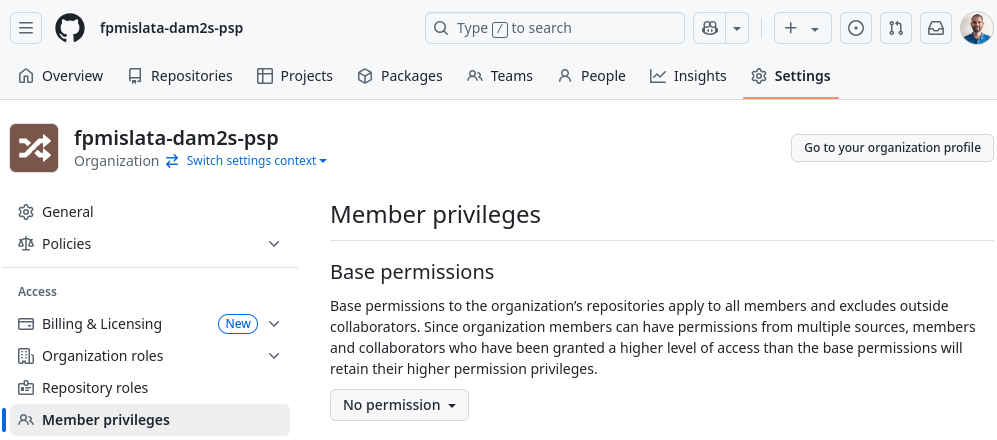997x440 pixels.
Task: Click the Packages box icon
Action: 365,76
